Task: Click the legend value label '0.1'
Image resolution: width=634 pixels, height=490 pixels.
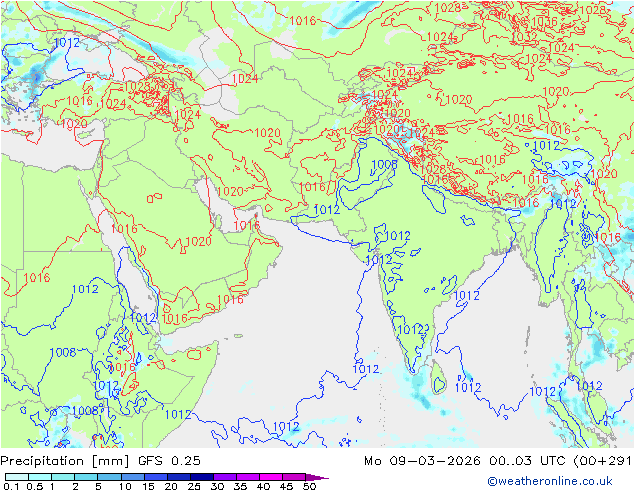Action: click(11, 486)
